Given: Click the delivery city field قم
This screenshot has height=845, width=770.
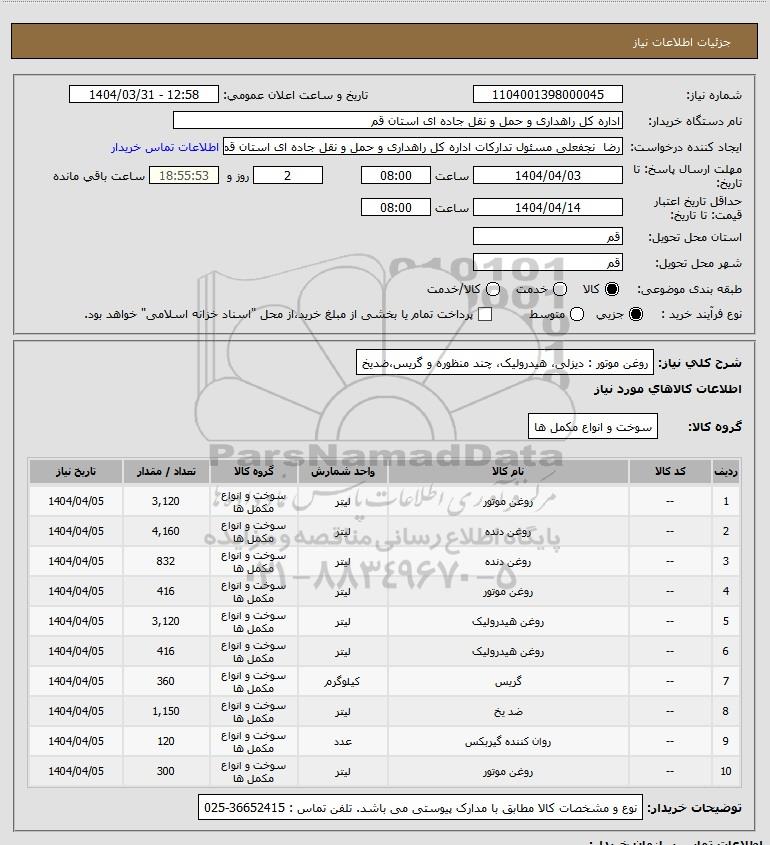Looking at the screenshot, I should tap(547, 262).
